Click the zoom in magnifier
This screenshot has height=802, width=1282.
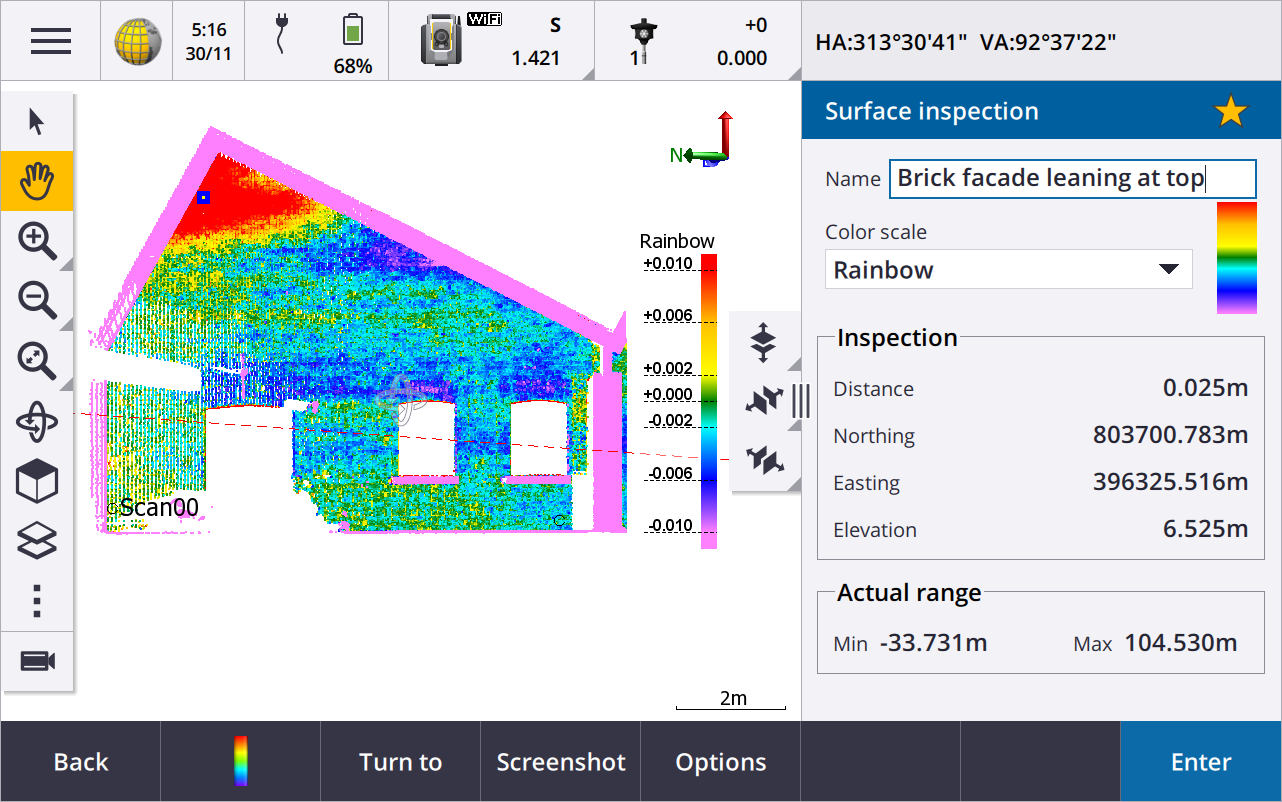tap(37, 241)
